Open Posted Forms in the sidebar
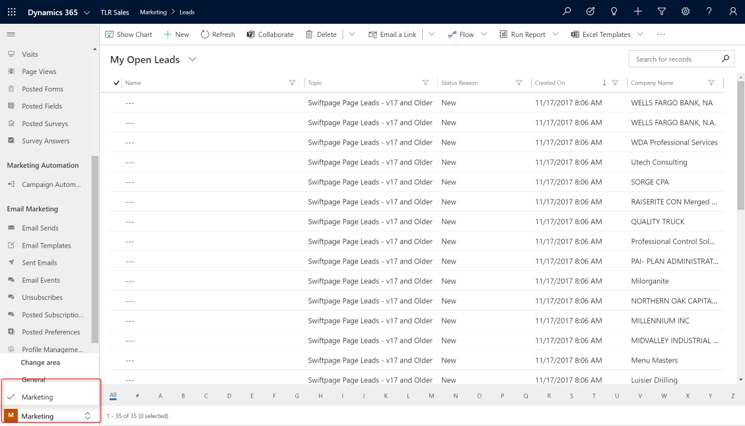Image resolution: width=745 pixels, height=426 pixels. tap(42, 89)
